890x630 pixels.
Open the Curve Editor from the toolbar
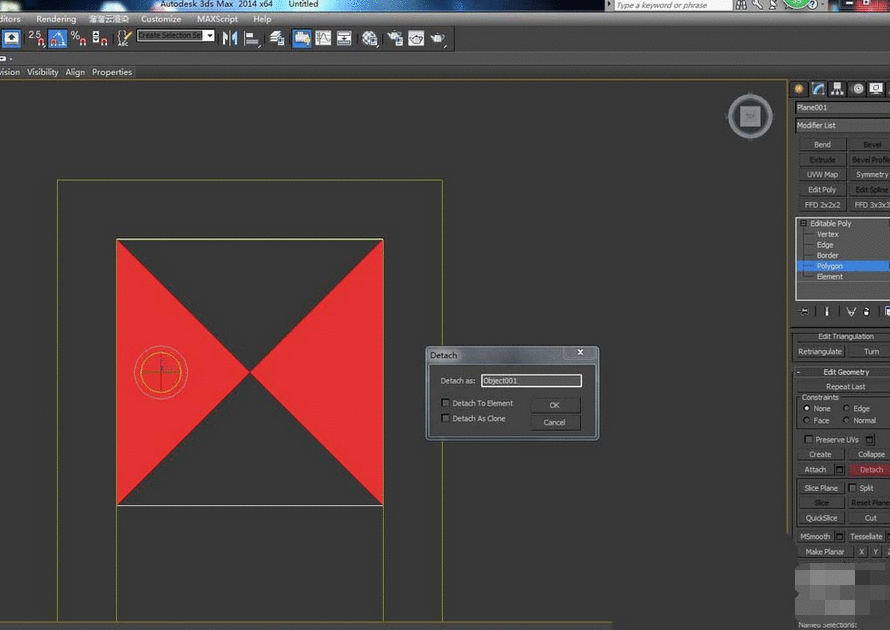pyautogui.click(x=325, y=38)
